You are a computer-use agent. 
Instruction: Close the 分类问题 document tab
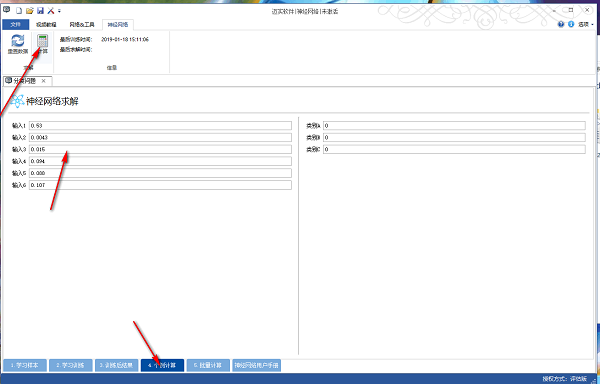[x=44, y=81]
